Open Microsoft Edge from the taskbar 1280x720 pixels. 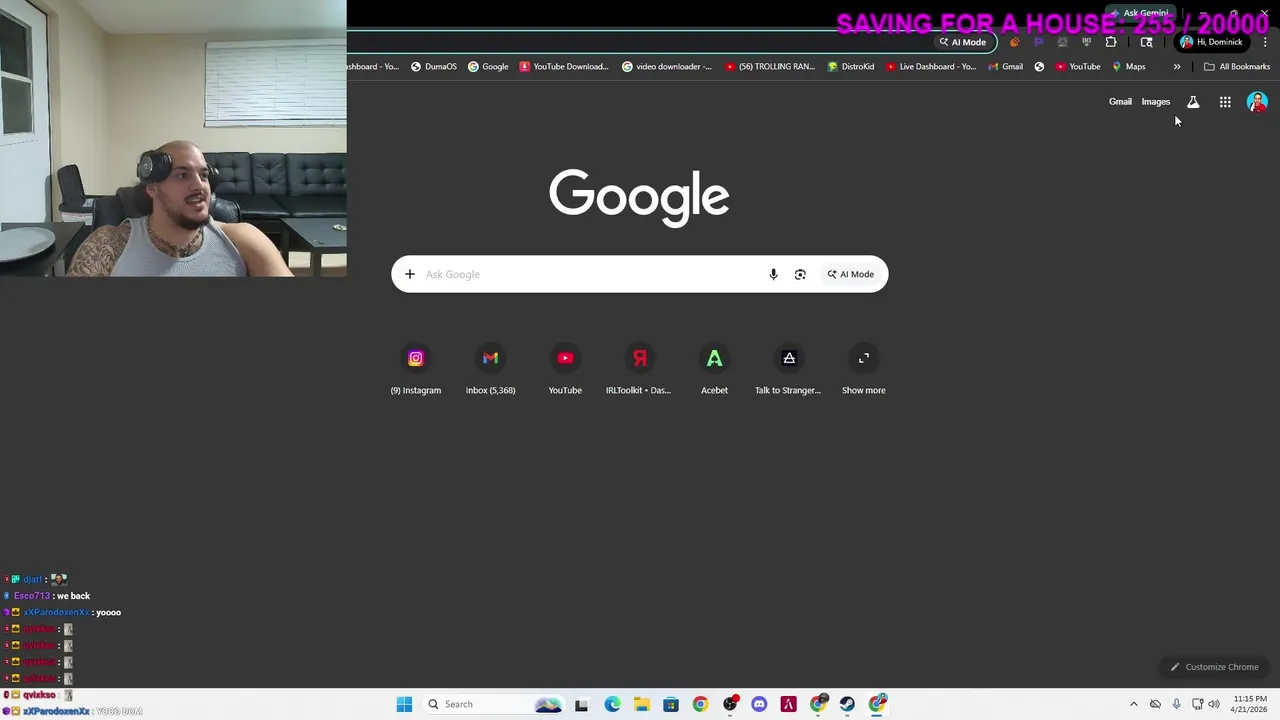pos(612,704)
